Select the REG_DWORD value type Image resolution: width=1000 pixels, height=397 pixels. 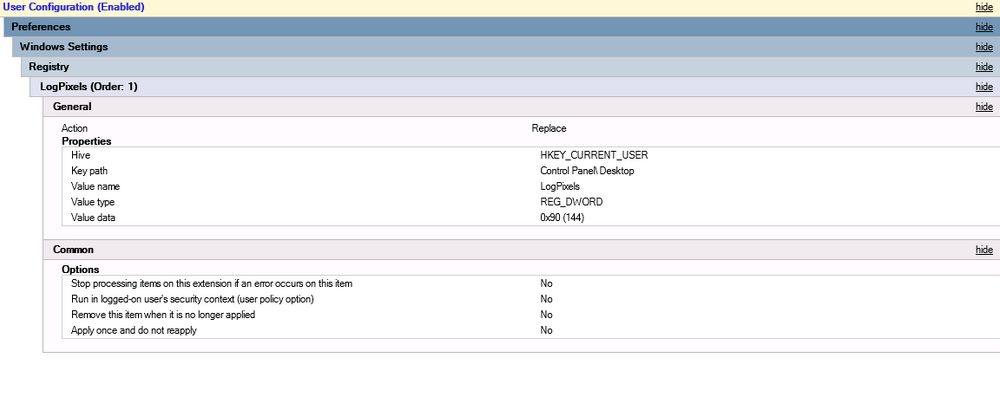tap(571, 202)
